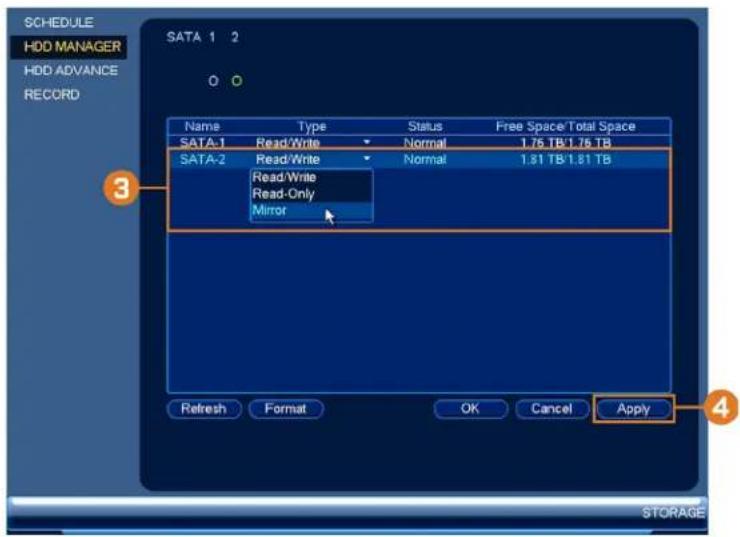Click the Name column header

202,126
